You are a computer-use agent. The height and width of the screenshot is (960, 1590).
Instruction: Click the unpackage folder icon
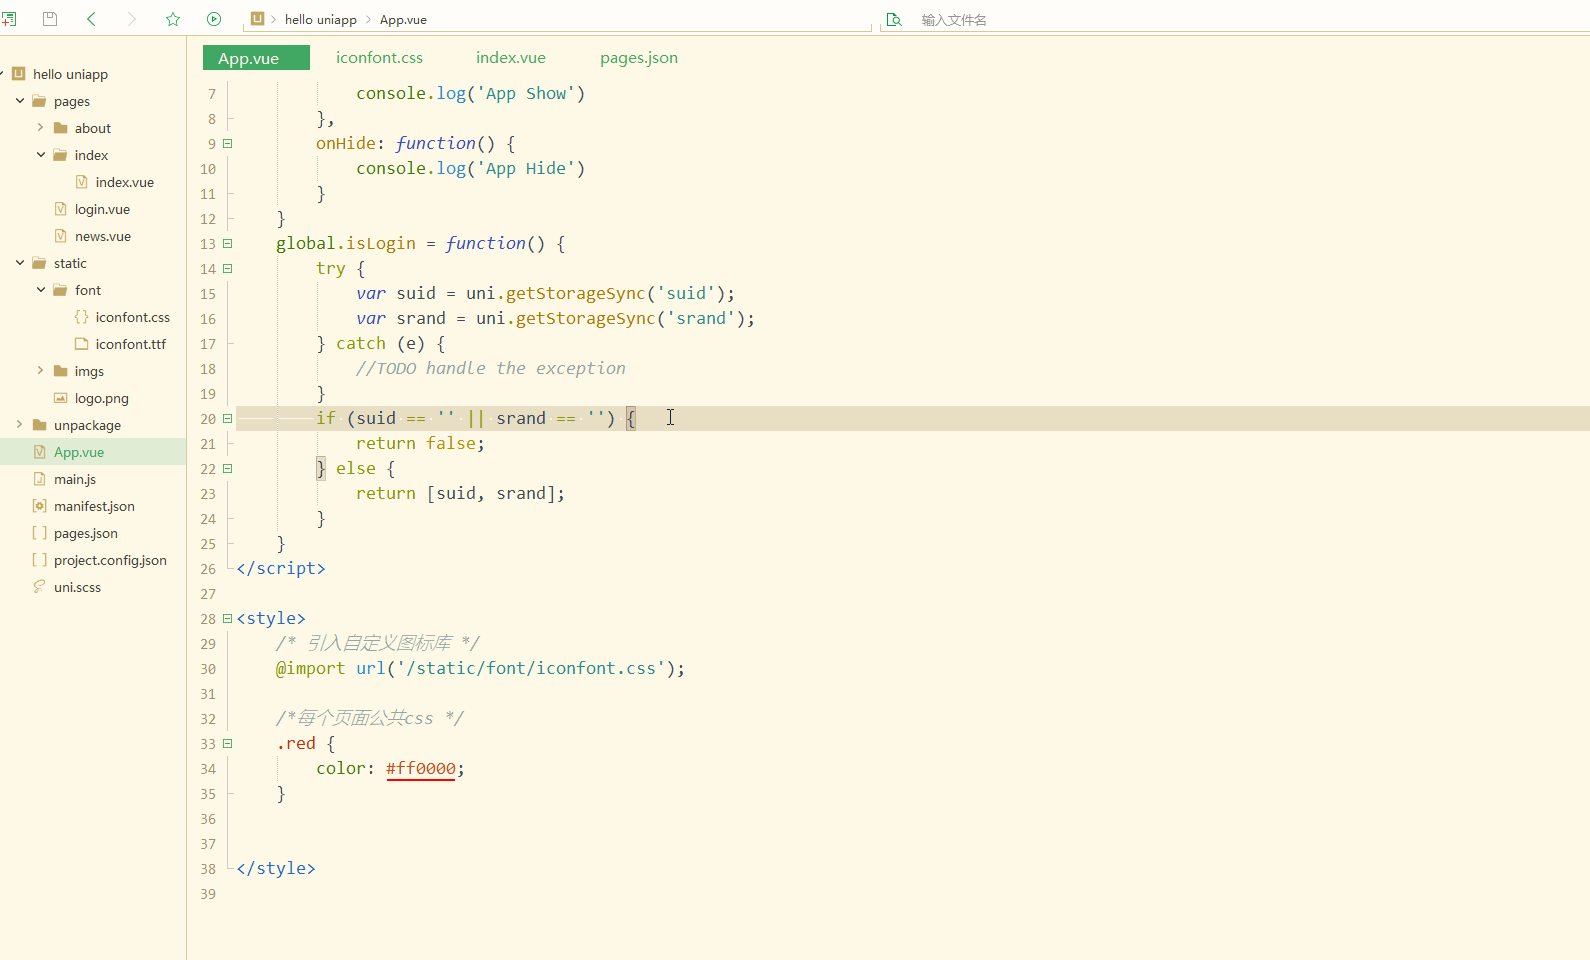pyautogui.click(x=40, y=425)
